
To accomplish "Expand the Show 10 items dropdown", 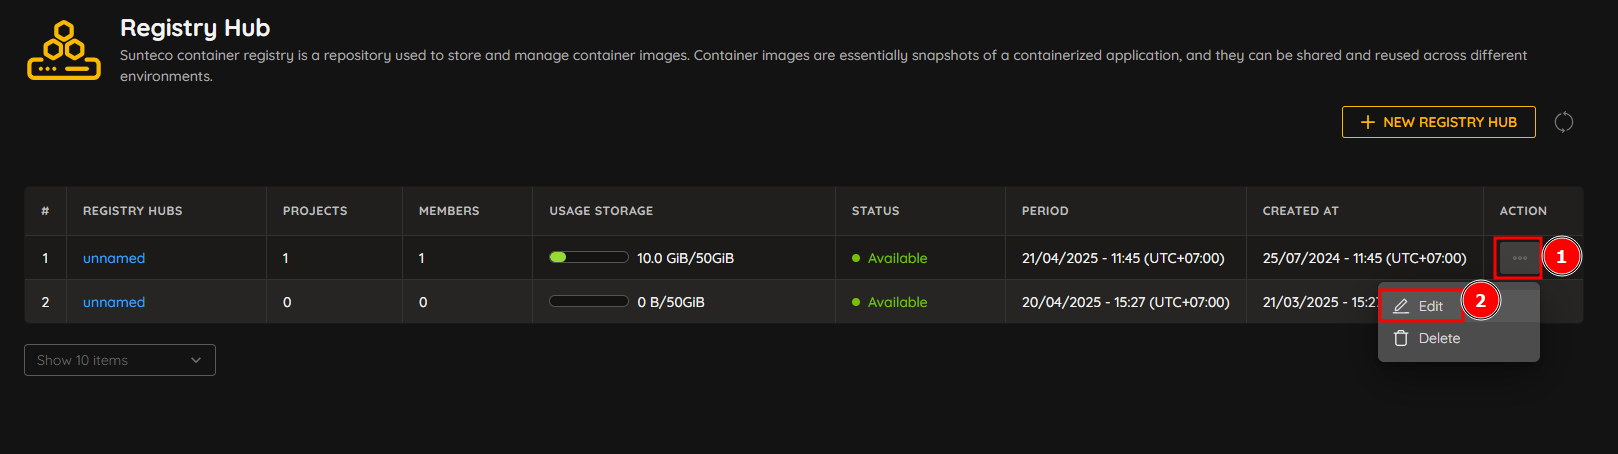I will click(x=120, y=360).
